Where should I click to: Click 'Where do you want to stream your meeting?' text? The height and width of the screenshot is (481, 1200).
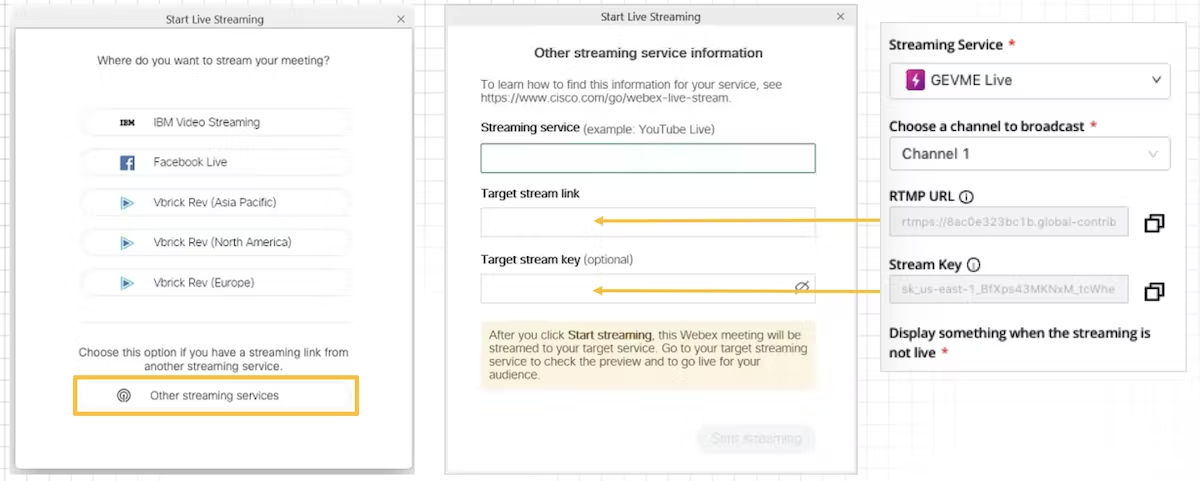click(x=213, y=61)
